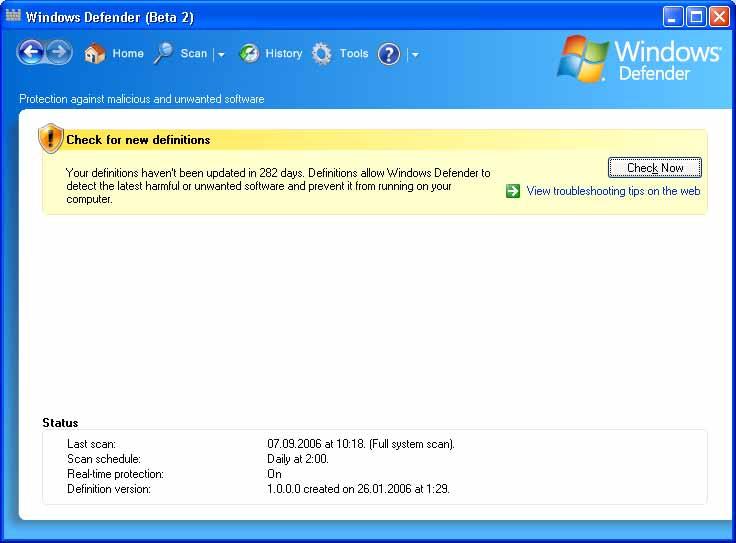Click the green arrow beside troubleshooting tips
The width and height of the screenshot is (736, 543).
[513, 191]
